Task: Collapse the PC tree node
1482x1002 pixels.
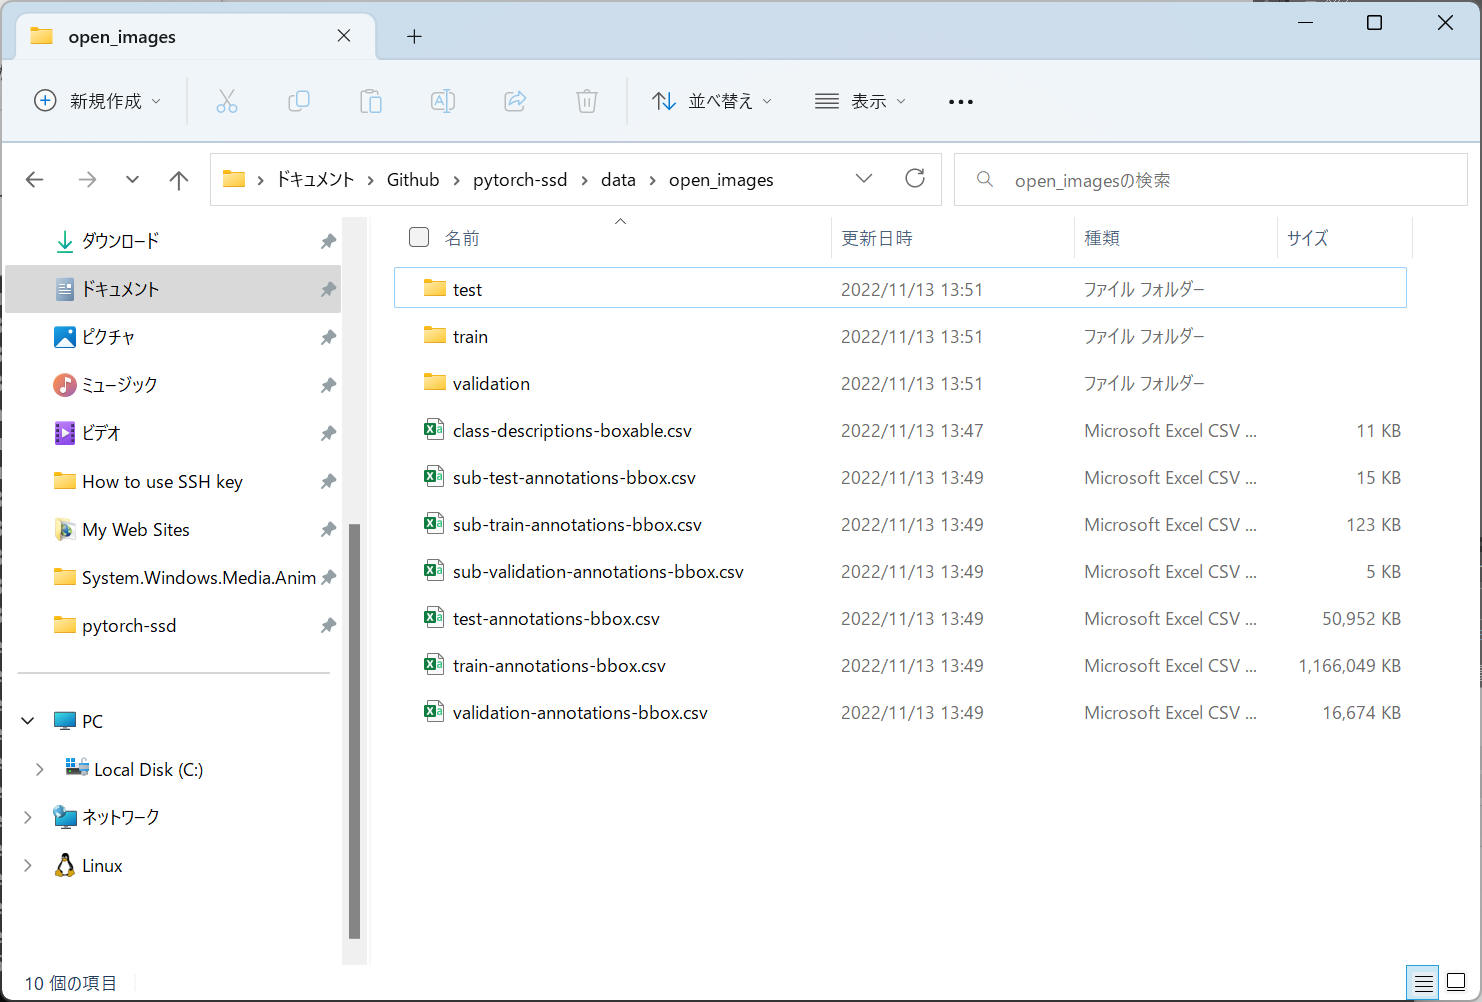Action: [x=28, y=721]
